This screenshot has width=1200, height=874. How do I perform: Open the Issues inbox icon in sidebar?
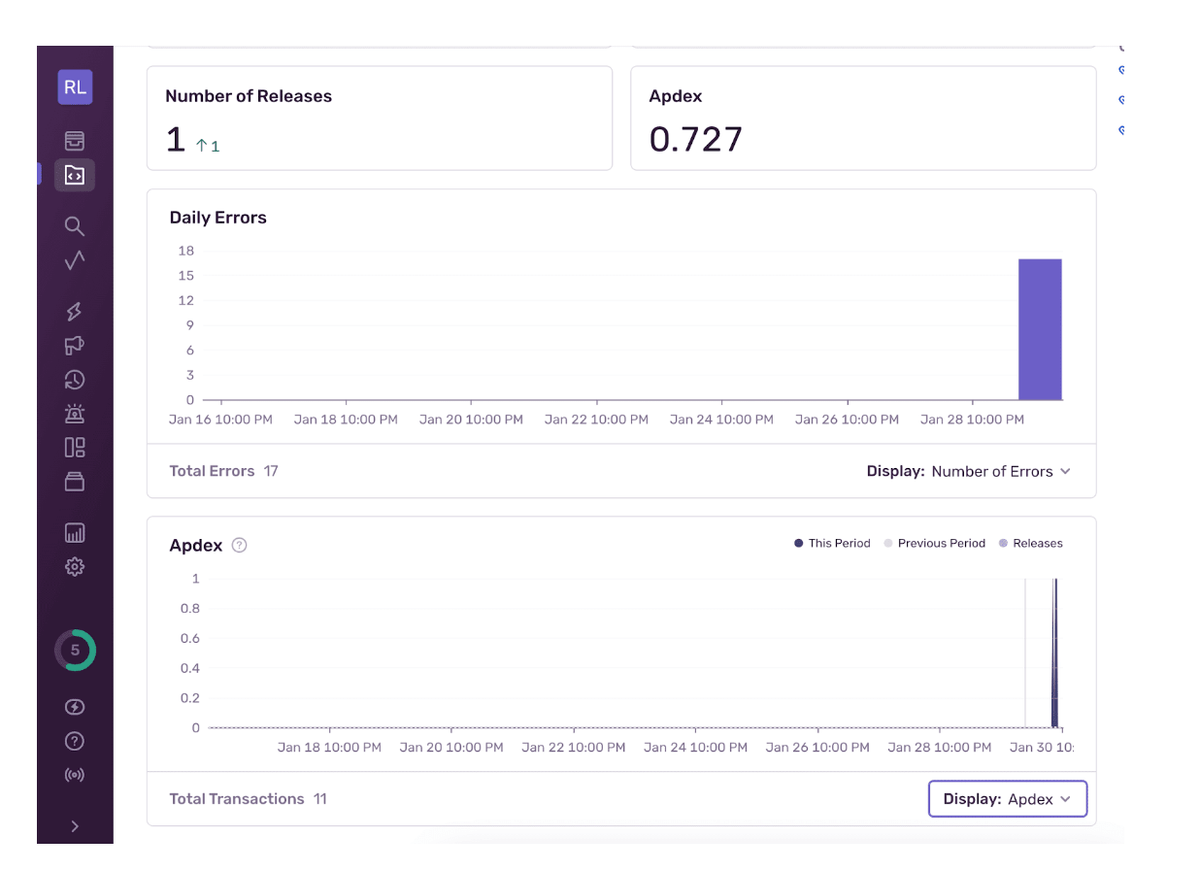(x=75, y=141)
